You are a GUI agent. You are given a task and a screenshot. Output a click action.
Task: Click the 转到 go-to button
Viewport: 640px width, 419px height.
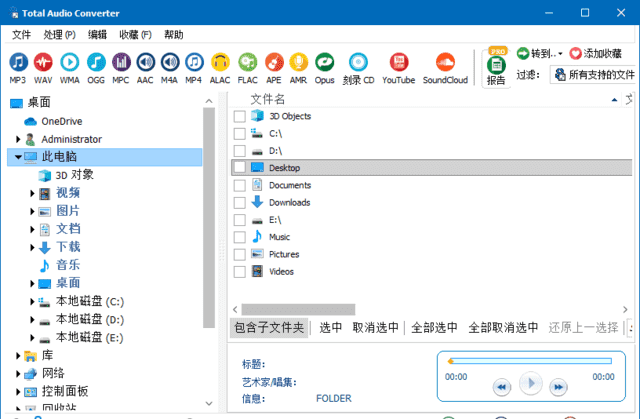pyautogui.click(x=540, y=53)
